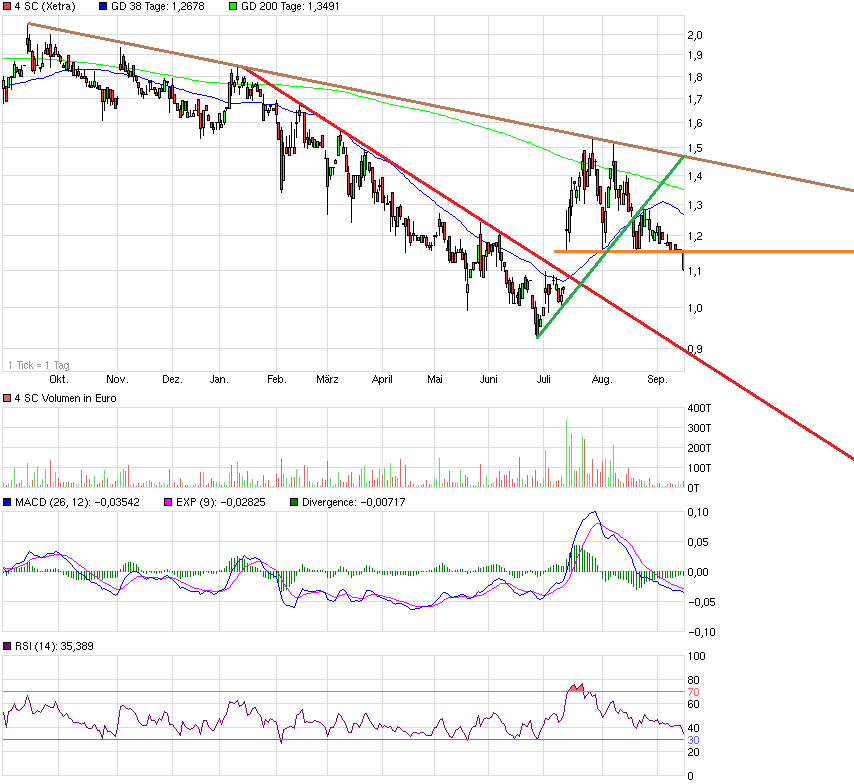
Task: Click the blue GD 38 Tage legend swatch
Action: click(x=103, y=7)
